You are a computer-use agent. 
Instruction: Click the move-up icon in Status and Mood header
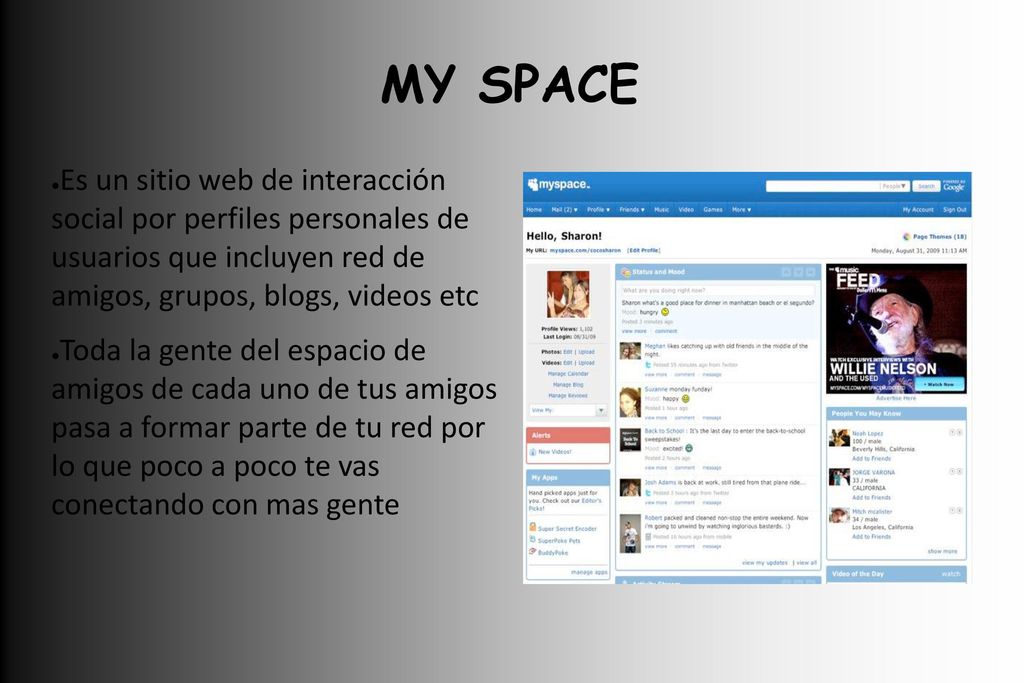pos(786,272)
